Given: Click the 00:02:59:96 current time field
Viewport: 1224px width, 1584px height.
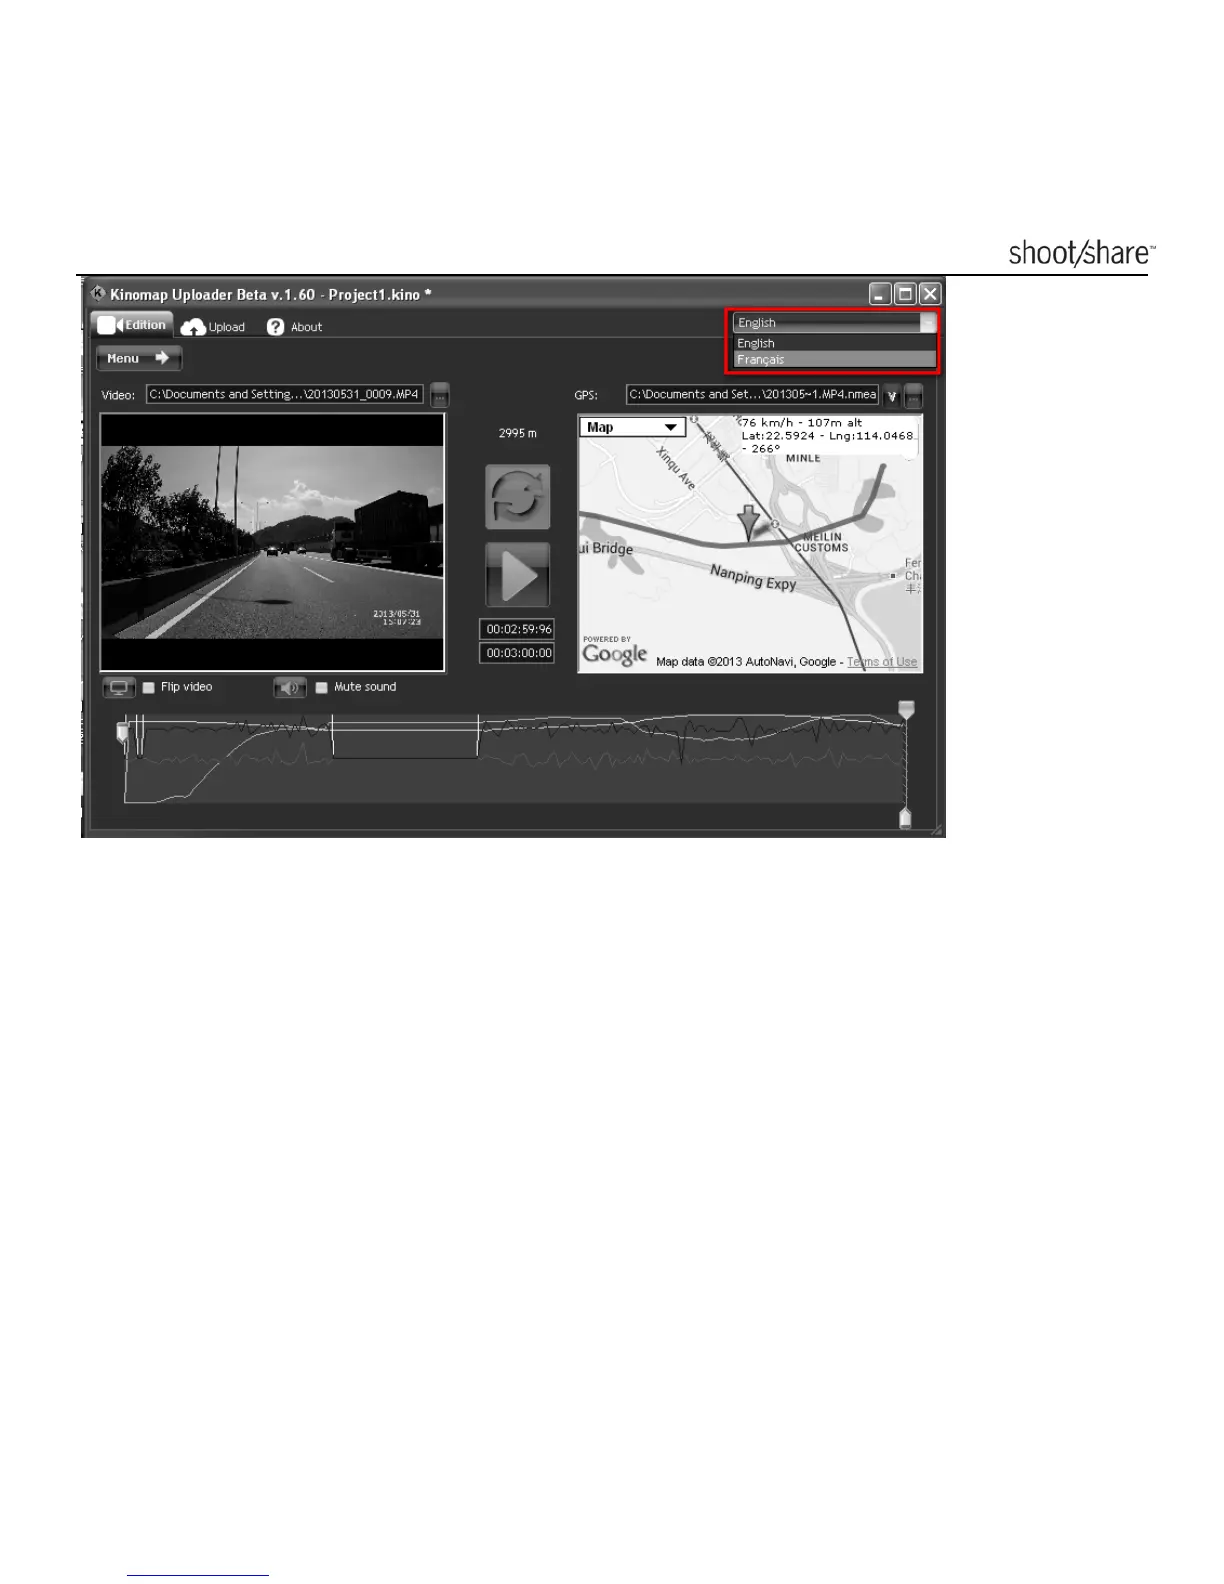Looking at the screenshot, I should click(x=517, y=629).
